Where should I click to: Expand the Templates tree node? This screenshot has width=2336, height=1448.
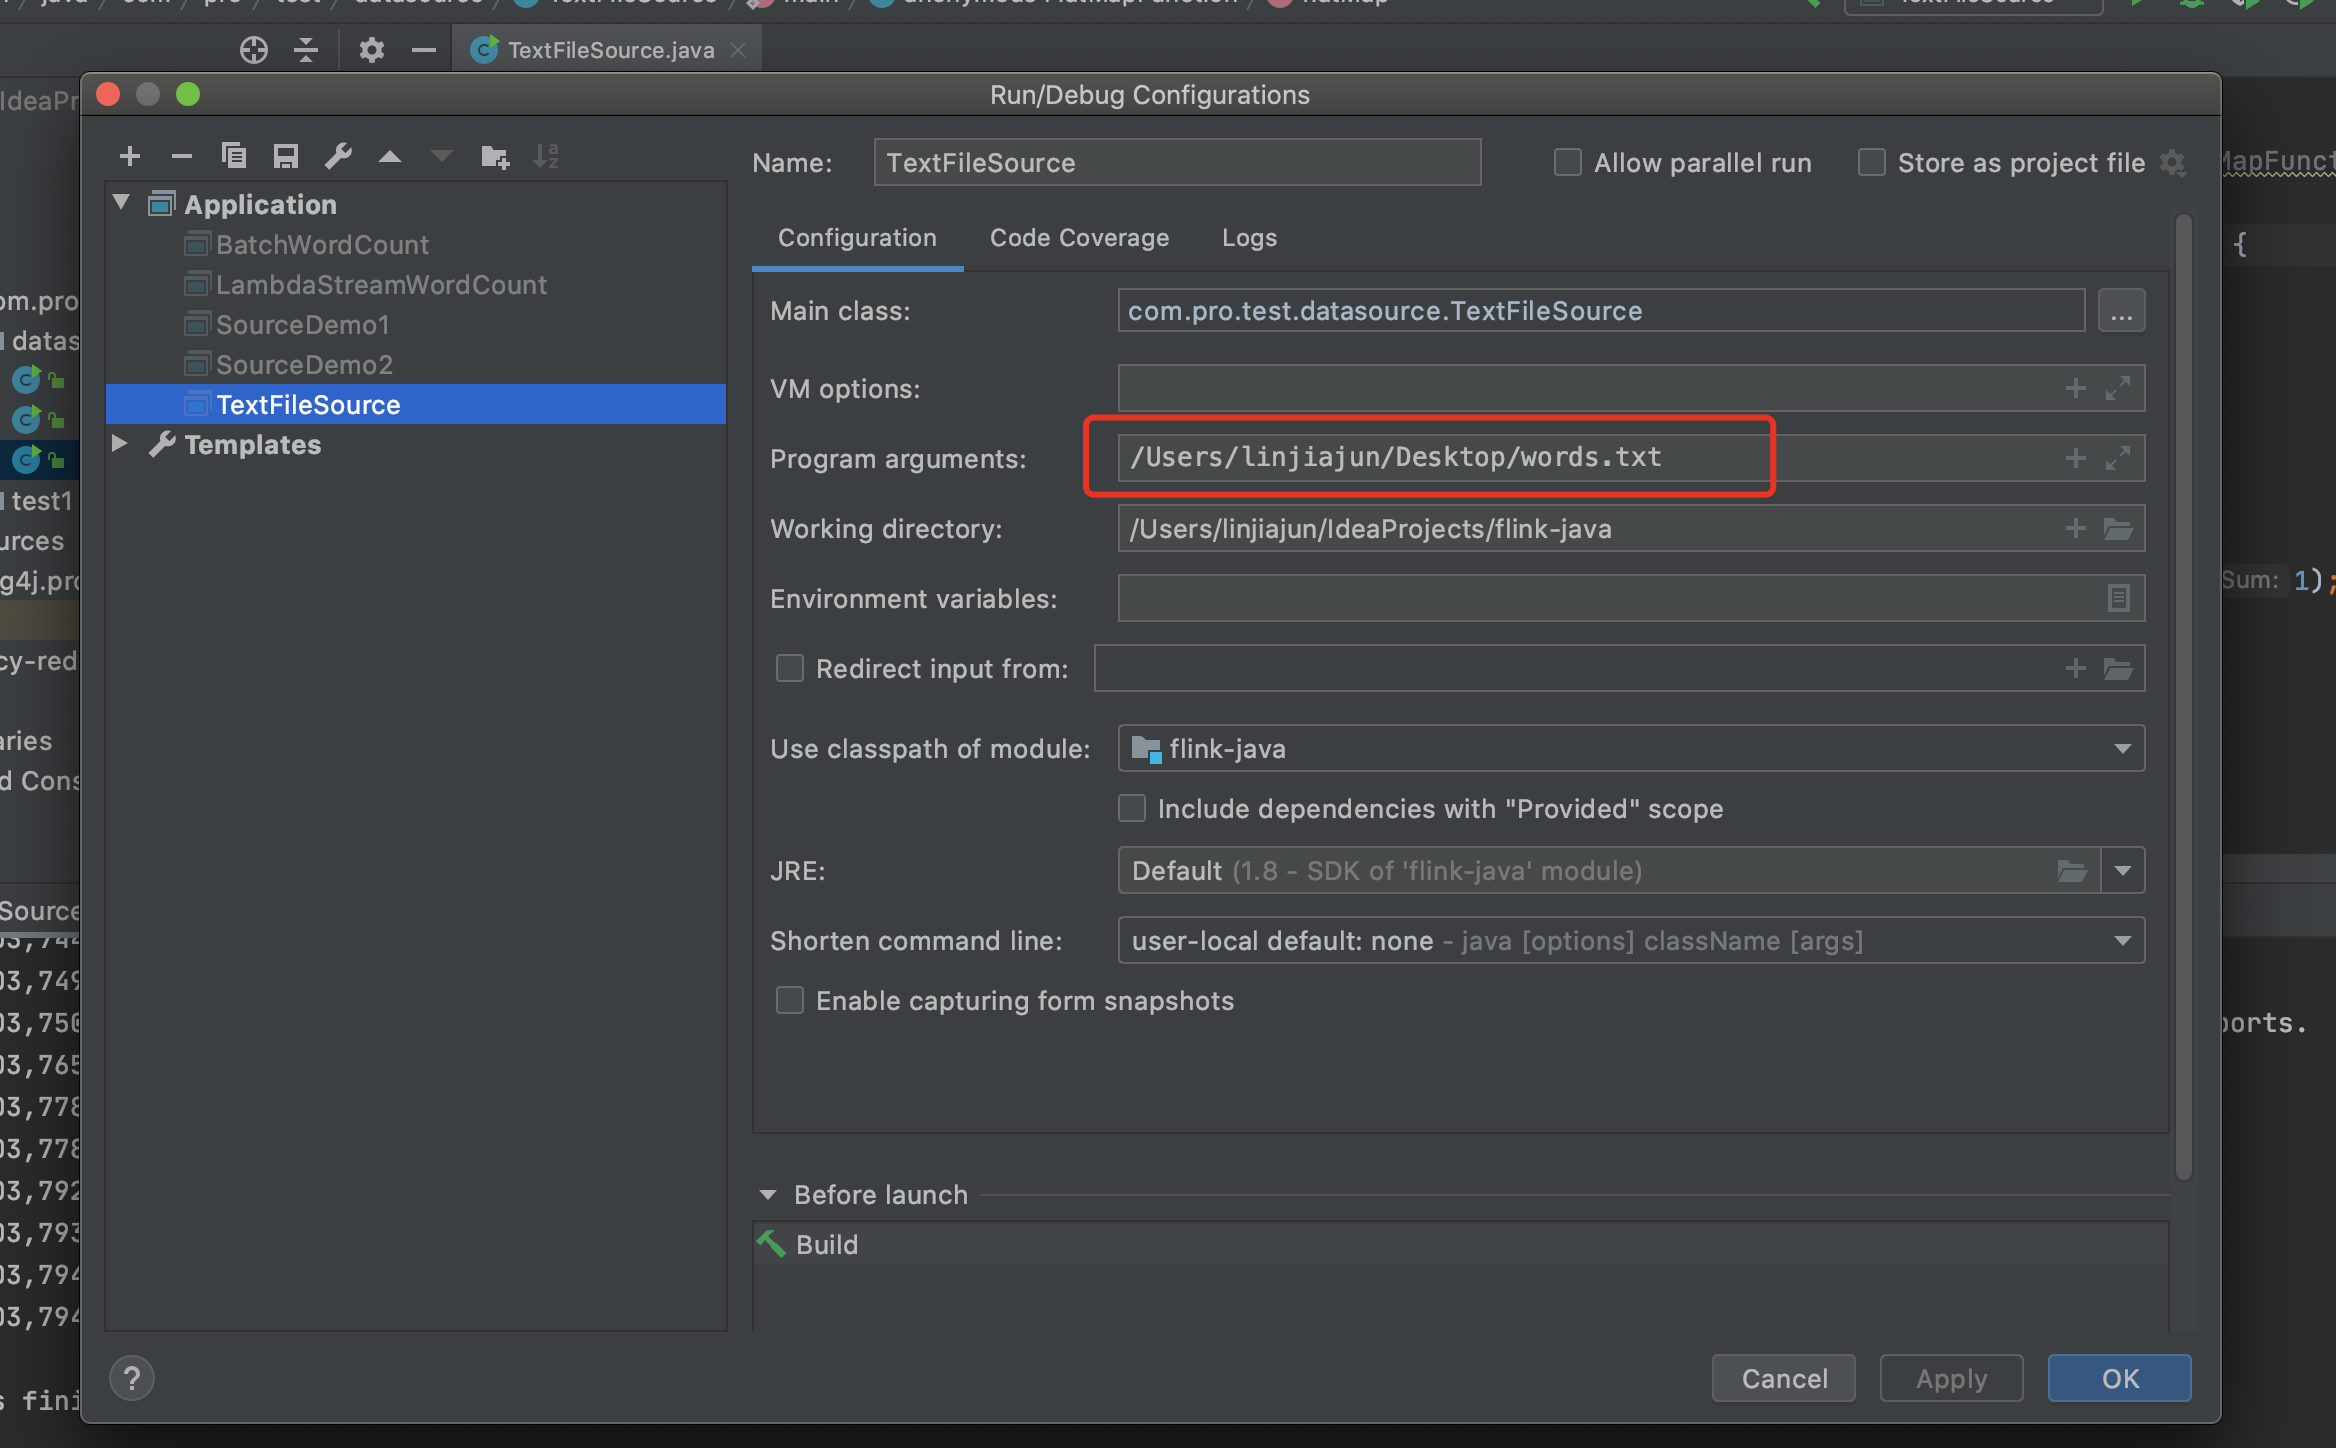tap(120, 443)
